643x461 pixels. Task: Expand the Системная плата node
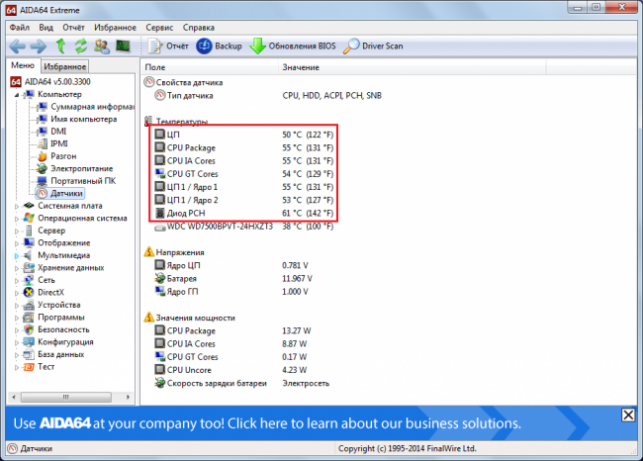tap(17, 206)
